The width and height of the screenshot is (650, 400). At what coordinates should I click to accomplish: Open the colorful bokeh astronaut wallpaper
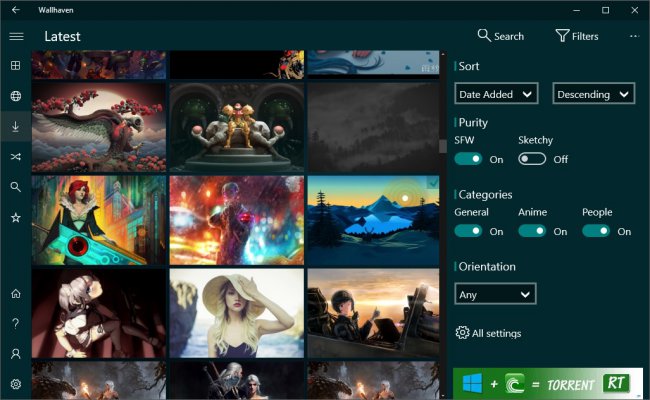tap(237, 220)
